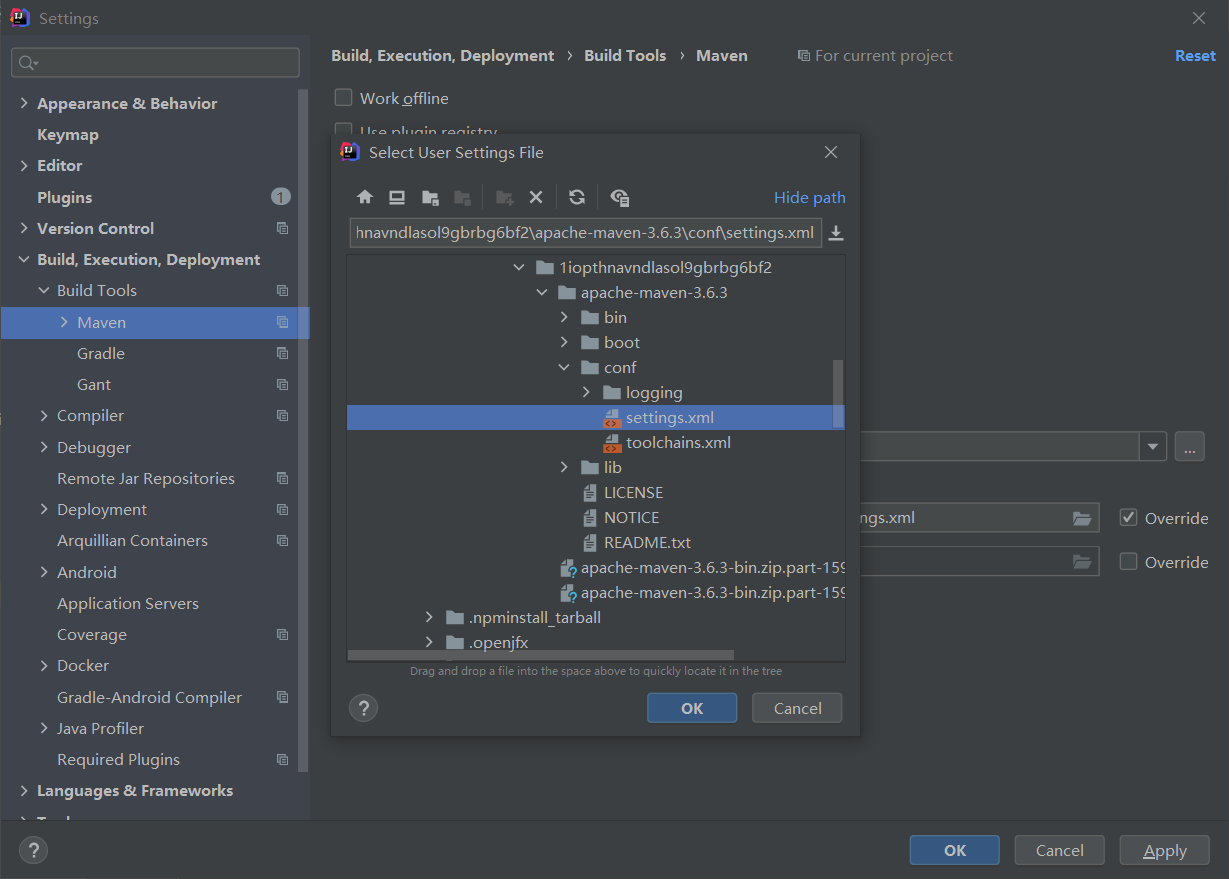Screen dimensions: 1229x879
Task: Click search magnifier in settings search
Action: click(x=26, y=63)
